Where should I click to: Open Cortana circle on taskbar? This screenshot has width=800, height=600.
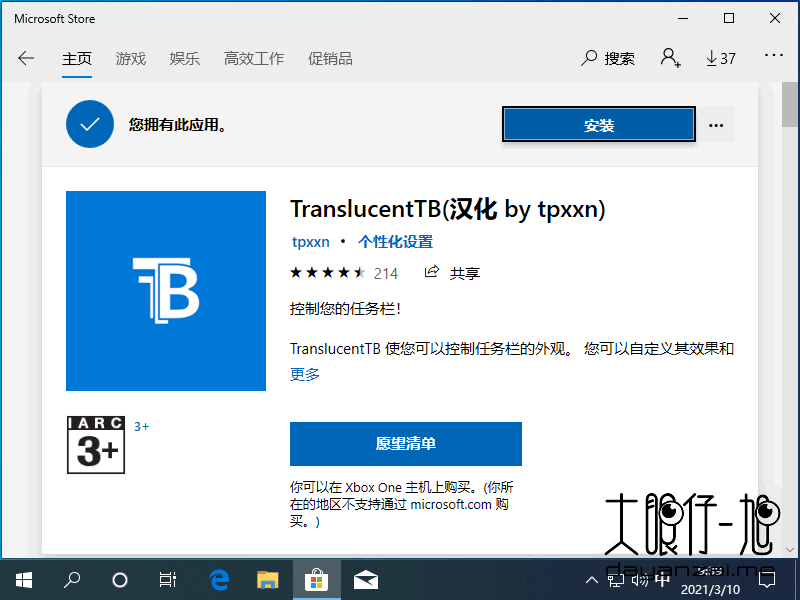pyautogui.click(x=119, y=580)
